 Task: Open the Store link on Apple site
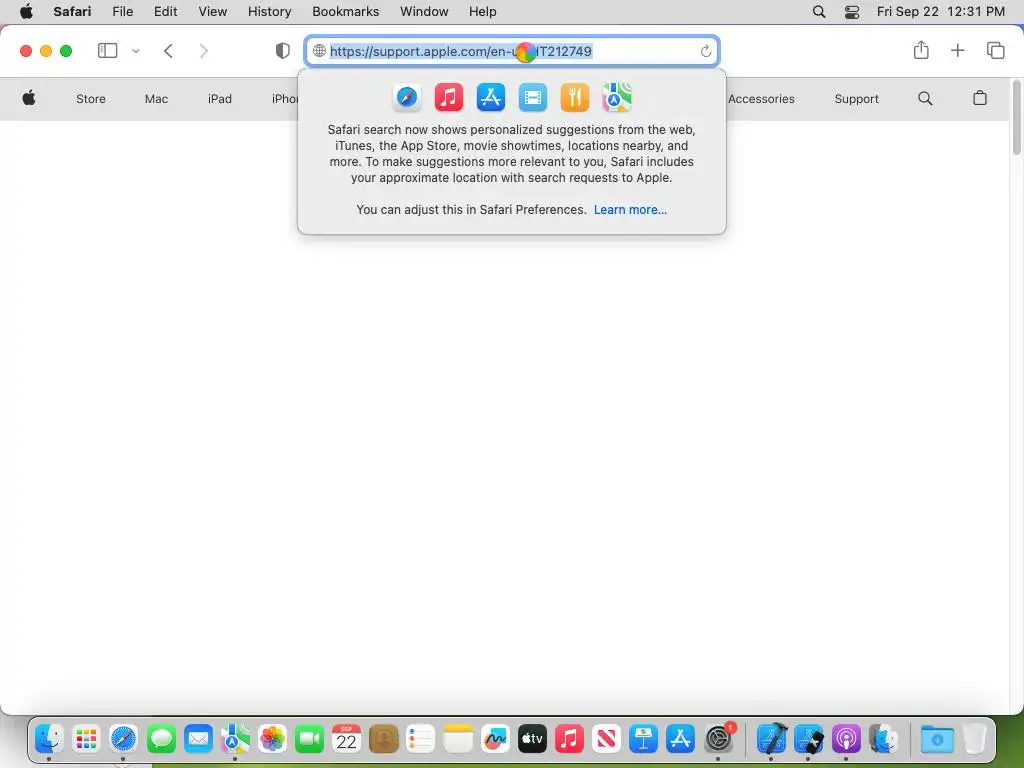(91, 99)
